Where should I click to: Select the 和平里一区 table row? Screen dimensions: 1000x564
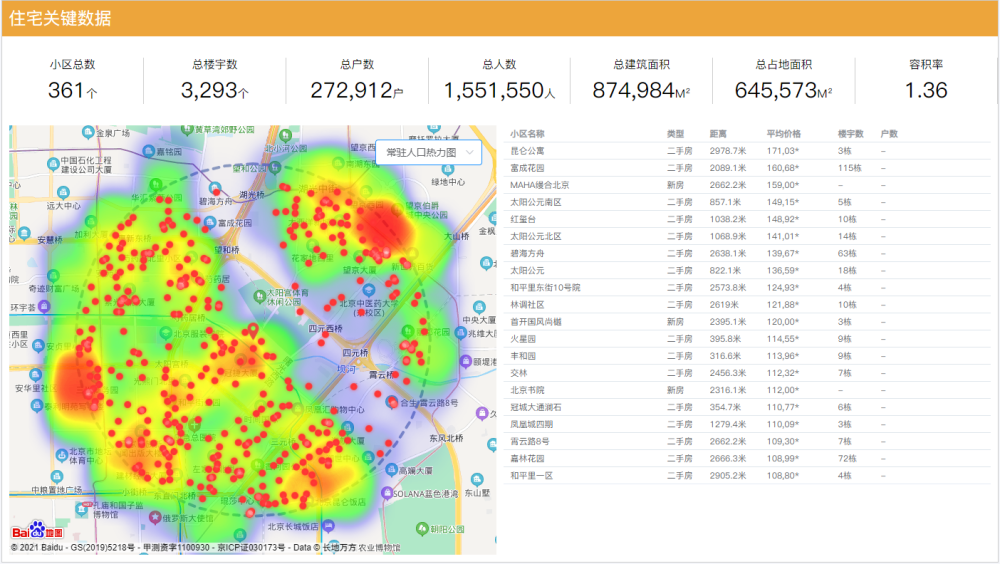[x=747, y=476]
